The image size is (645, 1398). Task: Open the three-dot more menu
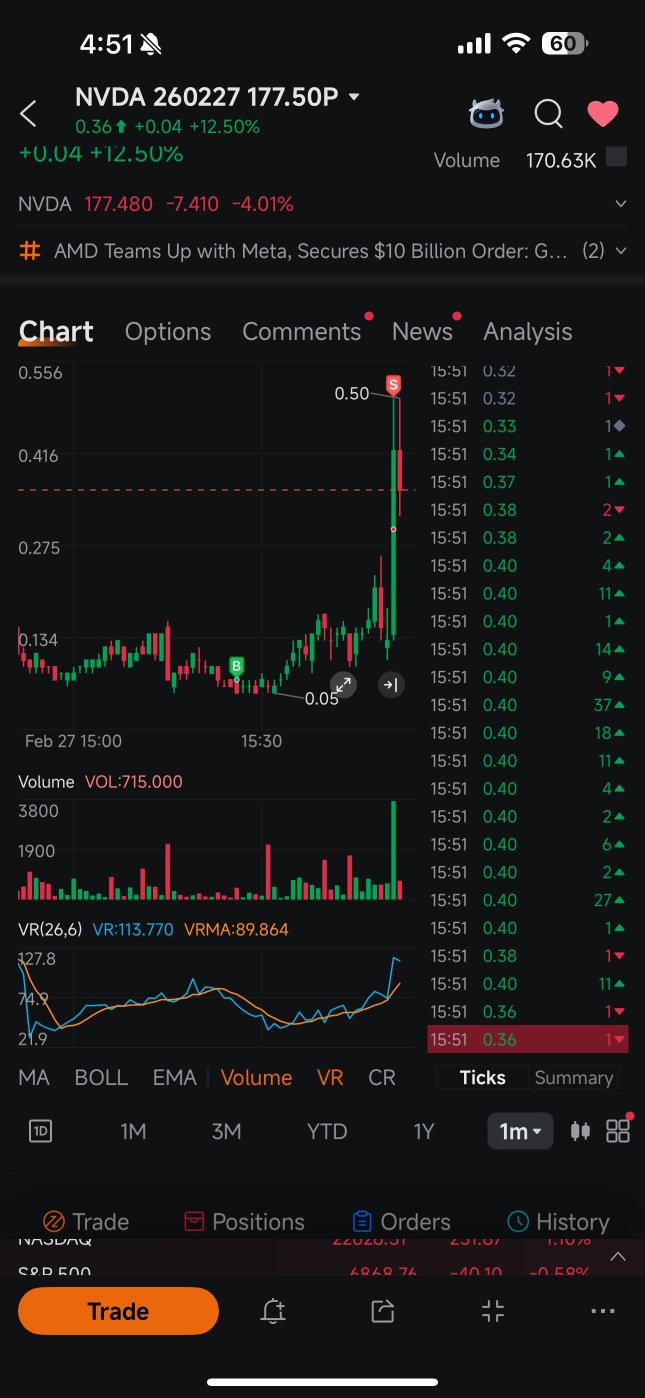click(x=602, y=1312)
